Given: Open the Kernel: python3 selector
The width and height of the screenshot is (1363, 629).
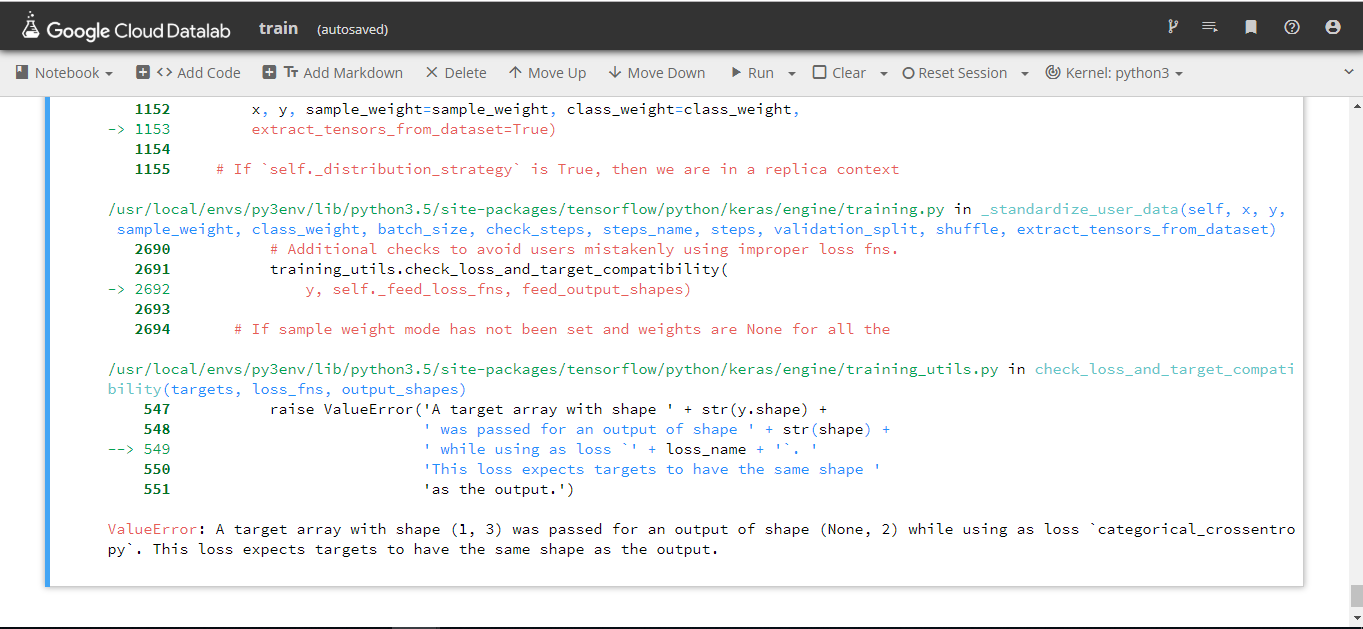Looking at the screenshot, I should [x=1113, y=72].
